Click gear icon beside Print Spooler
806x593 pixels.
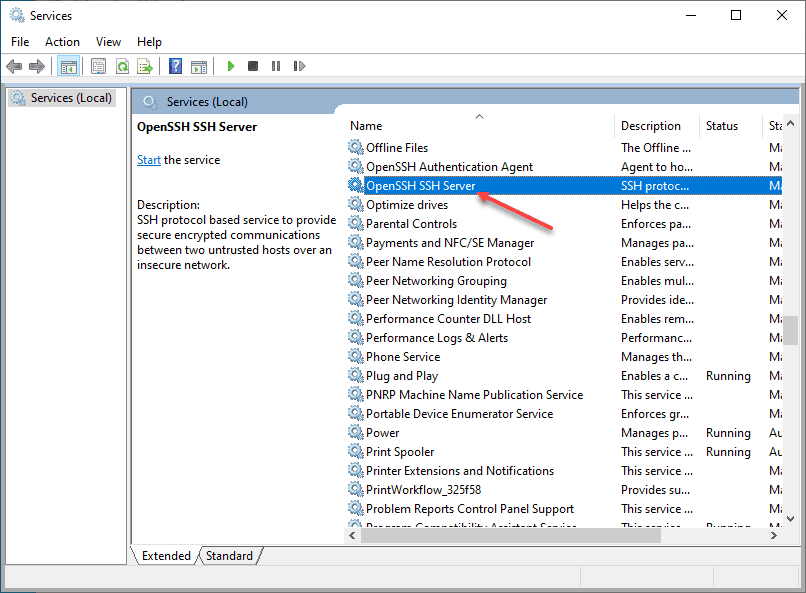click(x=356, y=452)
